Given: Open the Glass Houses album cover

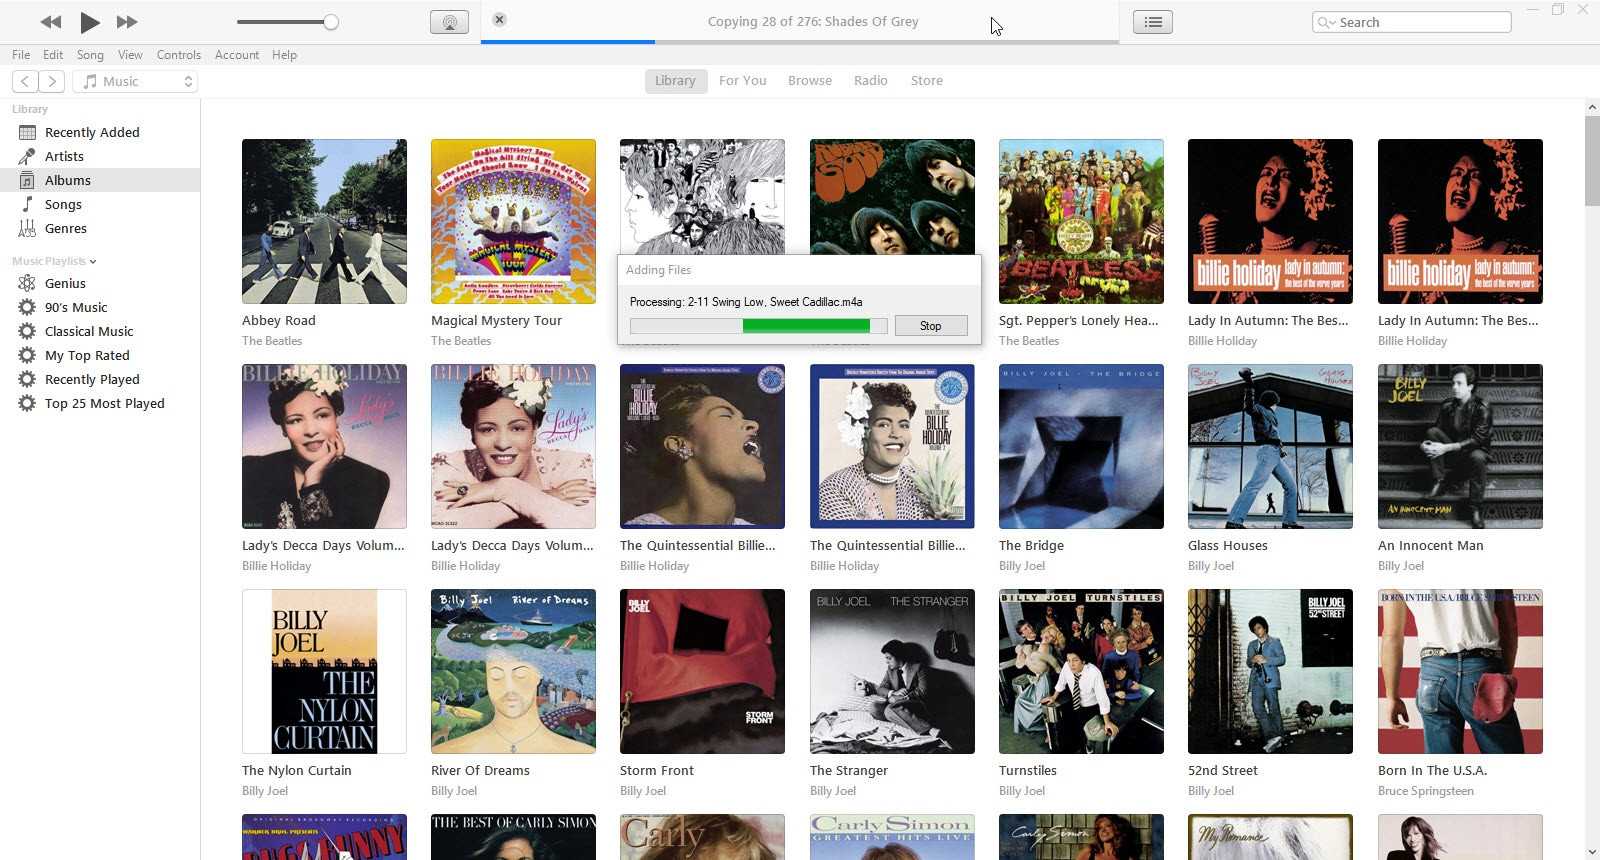Looking at the screenshot, I should pyautogui.click(x=1270, y=446).
